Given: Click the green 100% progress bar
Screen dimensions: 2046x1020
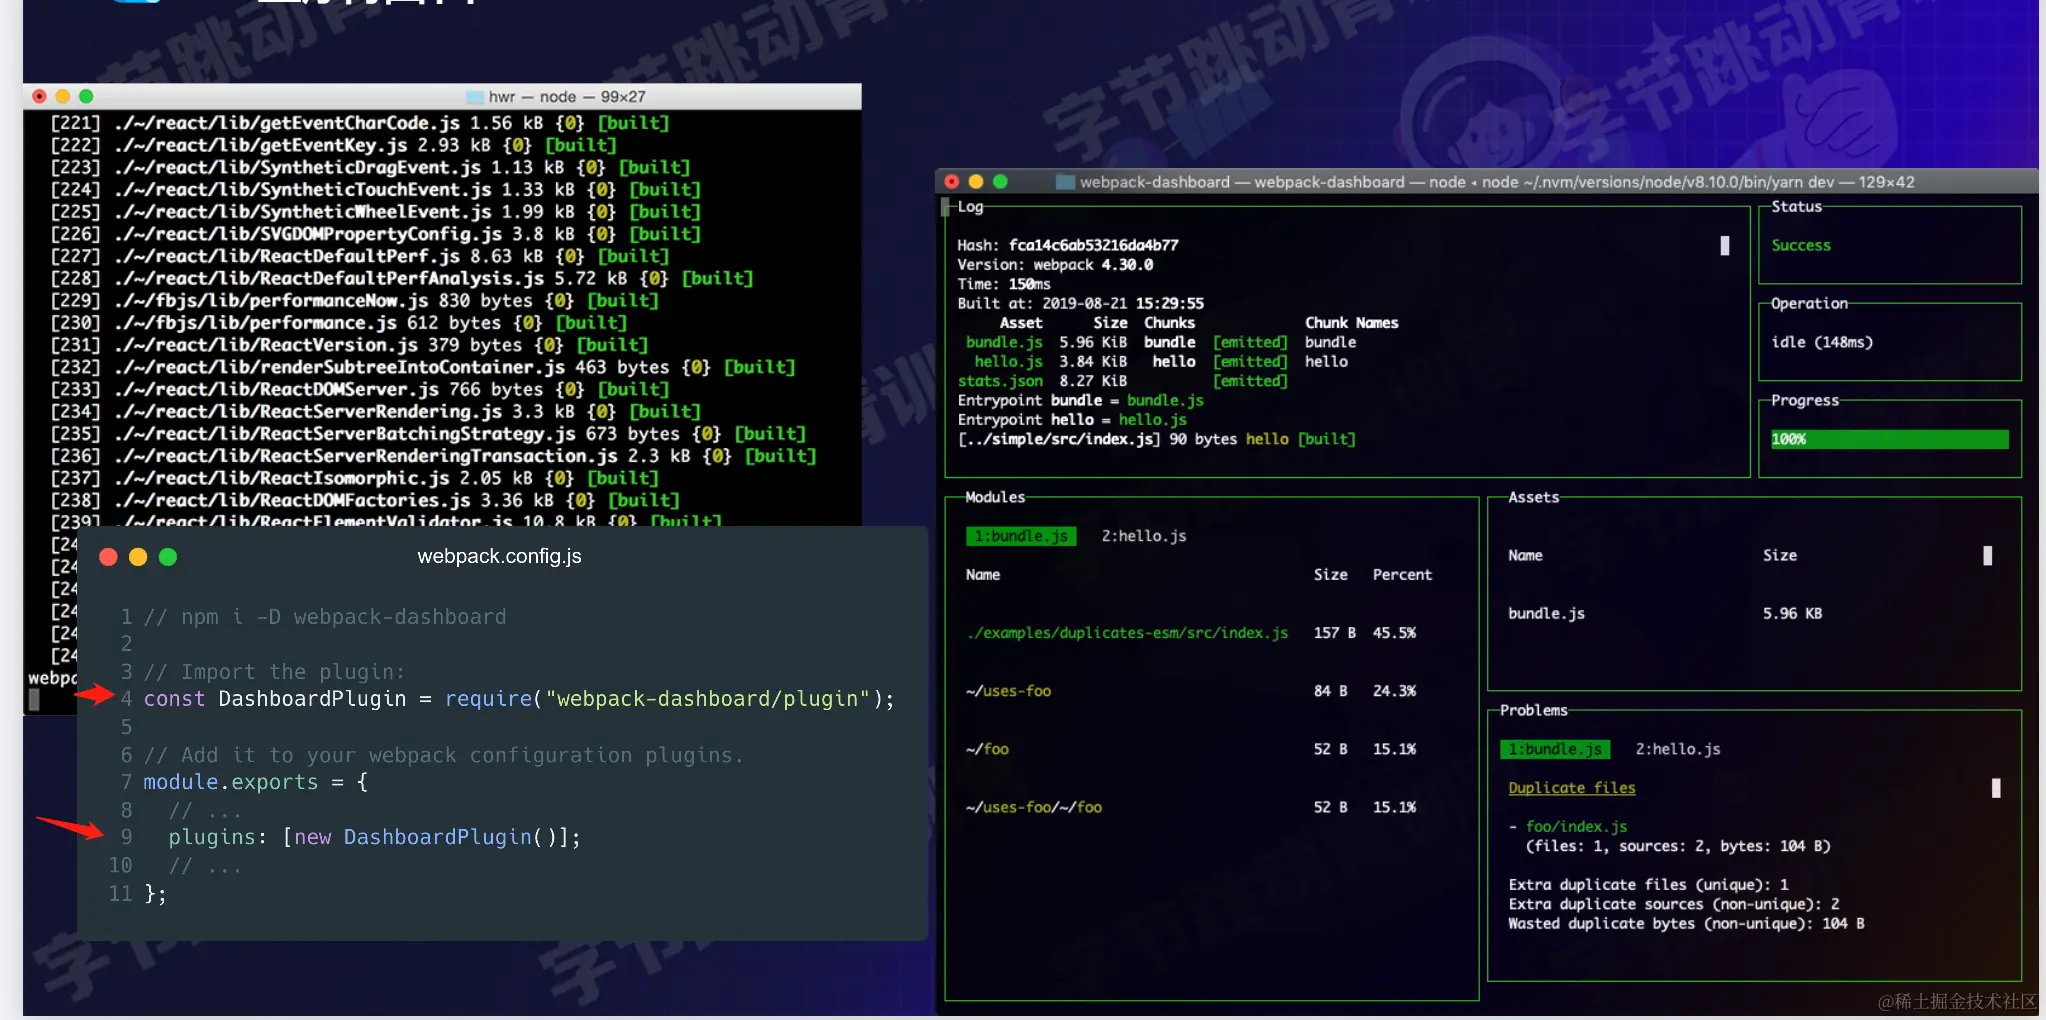Looking at the screenshot, I should (x=1890, y=439).
